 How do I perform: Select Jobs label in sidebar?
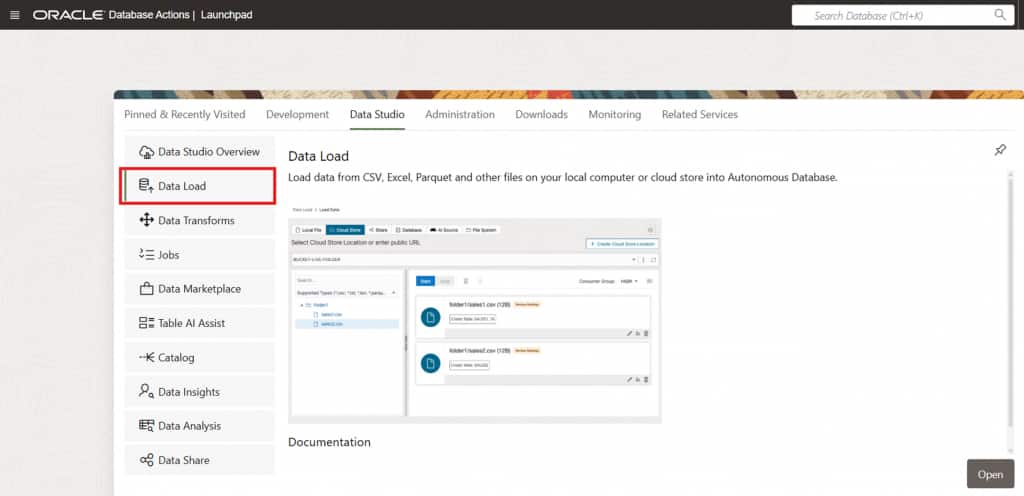[168, 255]
